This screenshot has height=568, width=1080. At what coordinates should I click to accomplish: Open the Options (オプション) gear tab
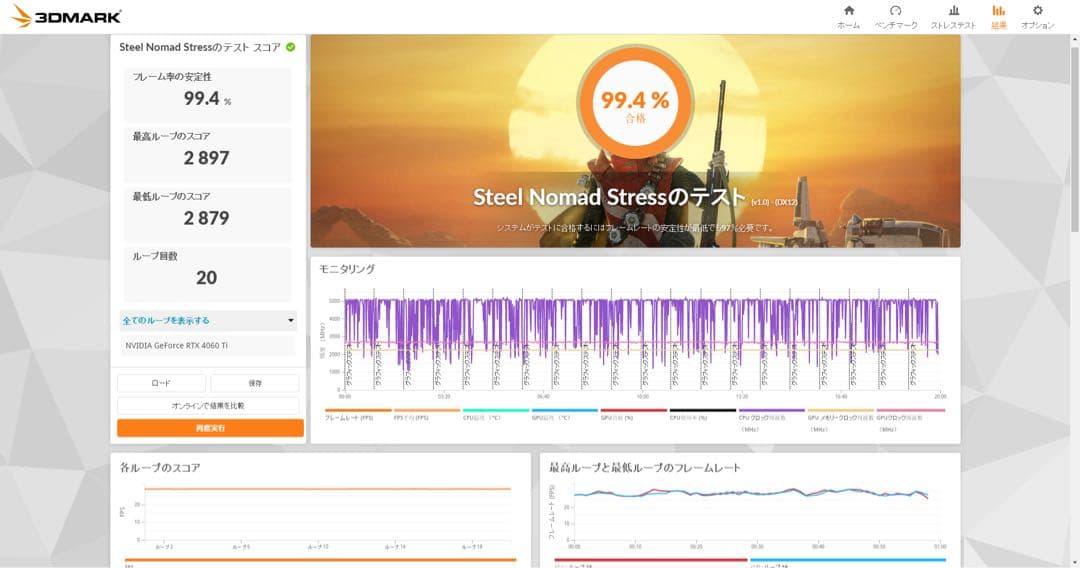coord(1037,17)
